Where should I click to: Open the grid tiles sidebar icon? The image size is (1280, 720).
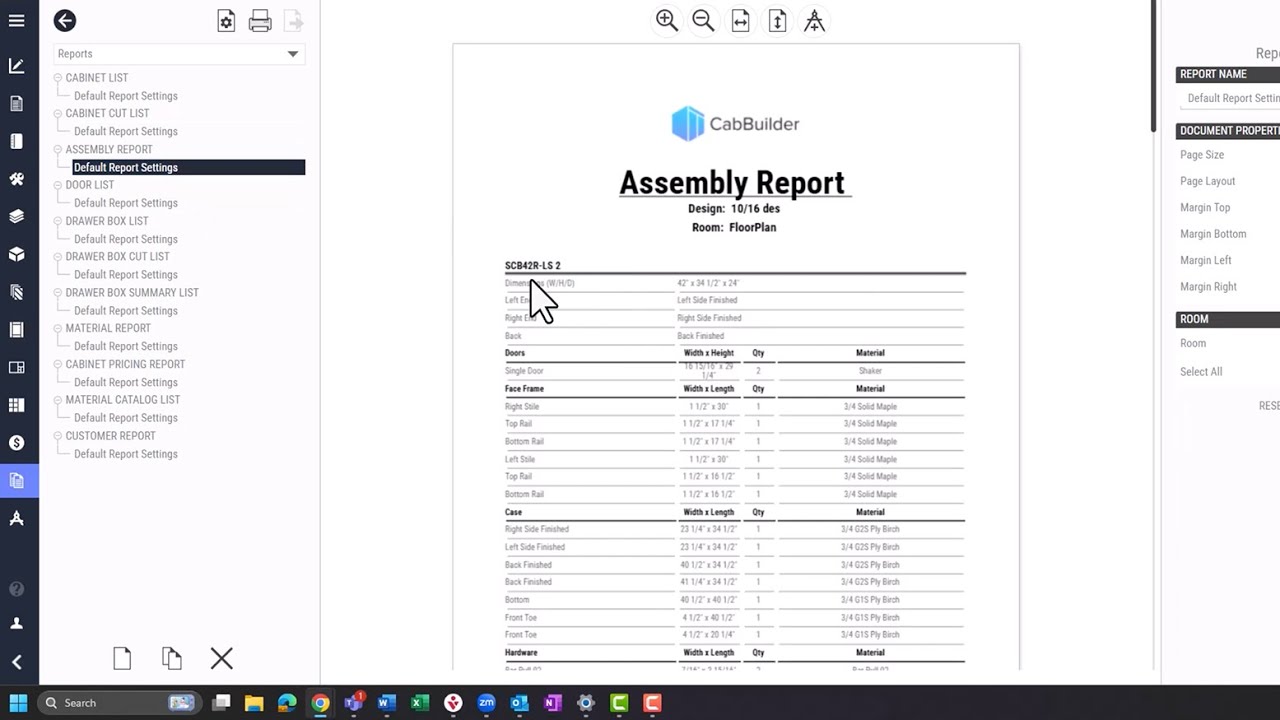point(16,405)
